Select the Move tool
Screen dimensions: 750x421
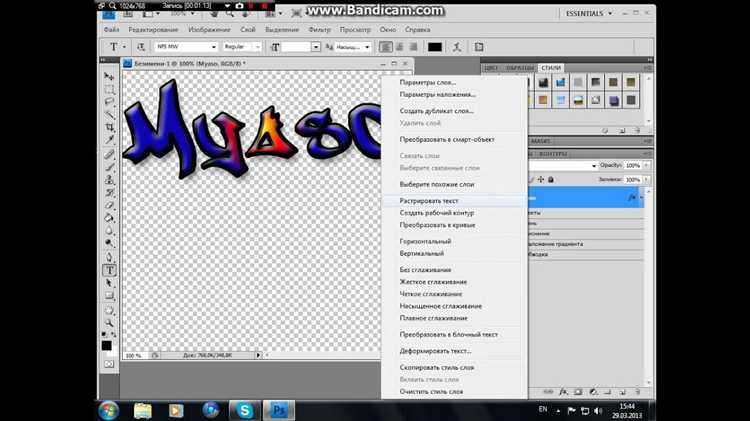[x=109, y=77]
